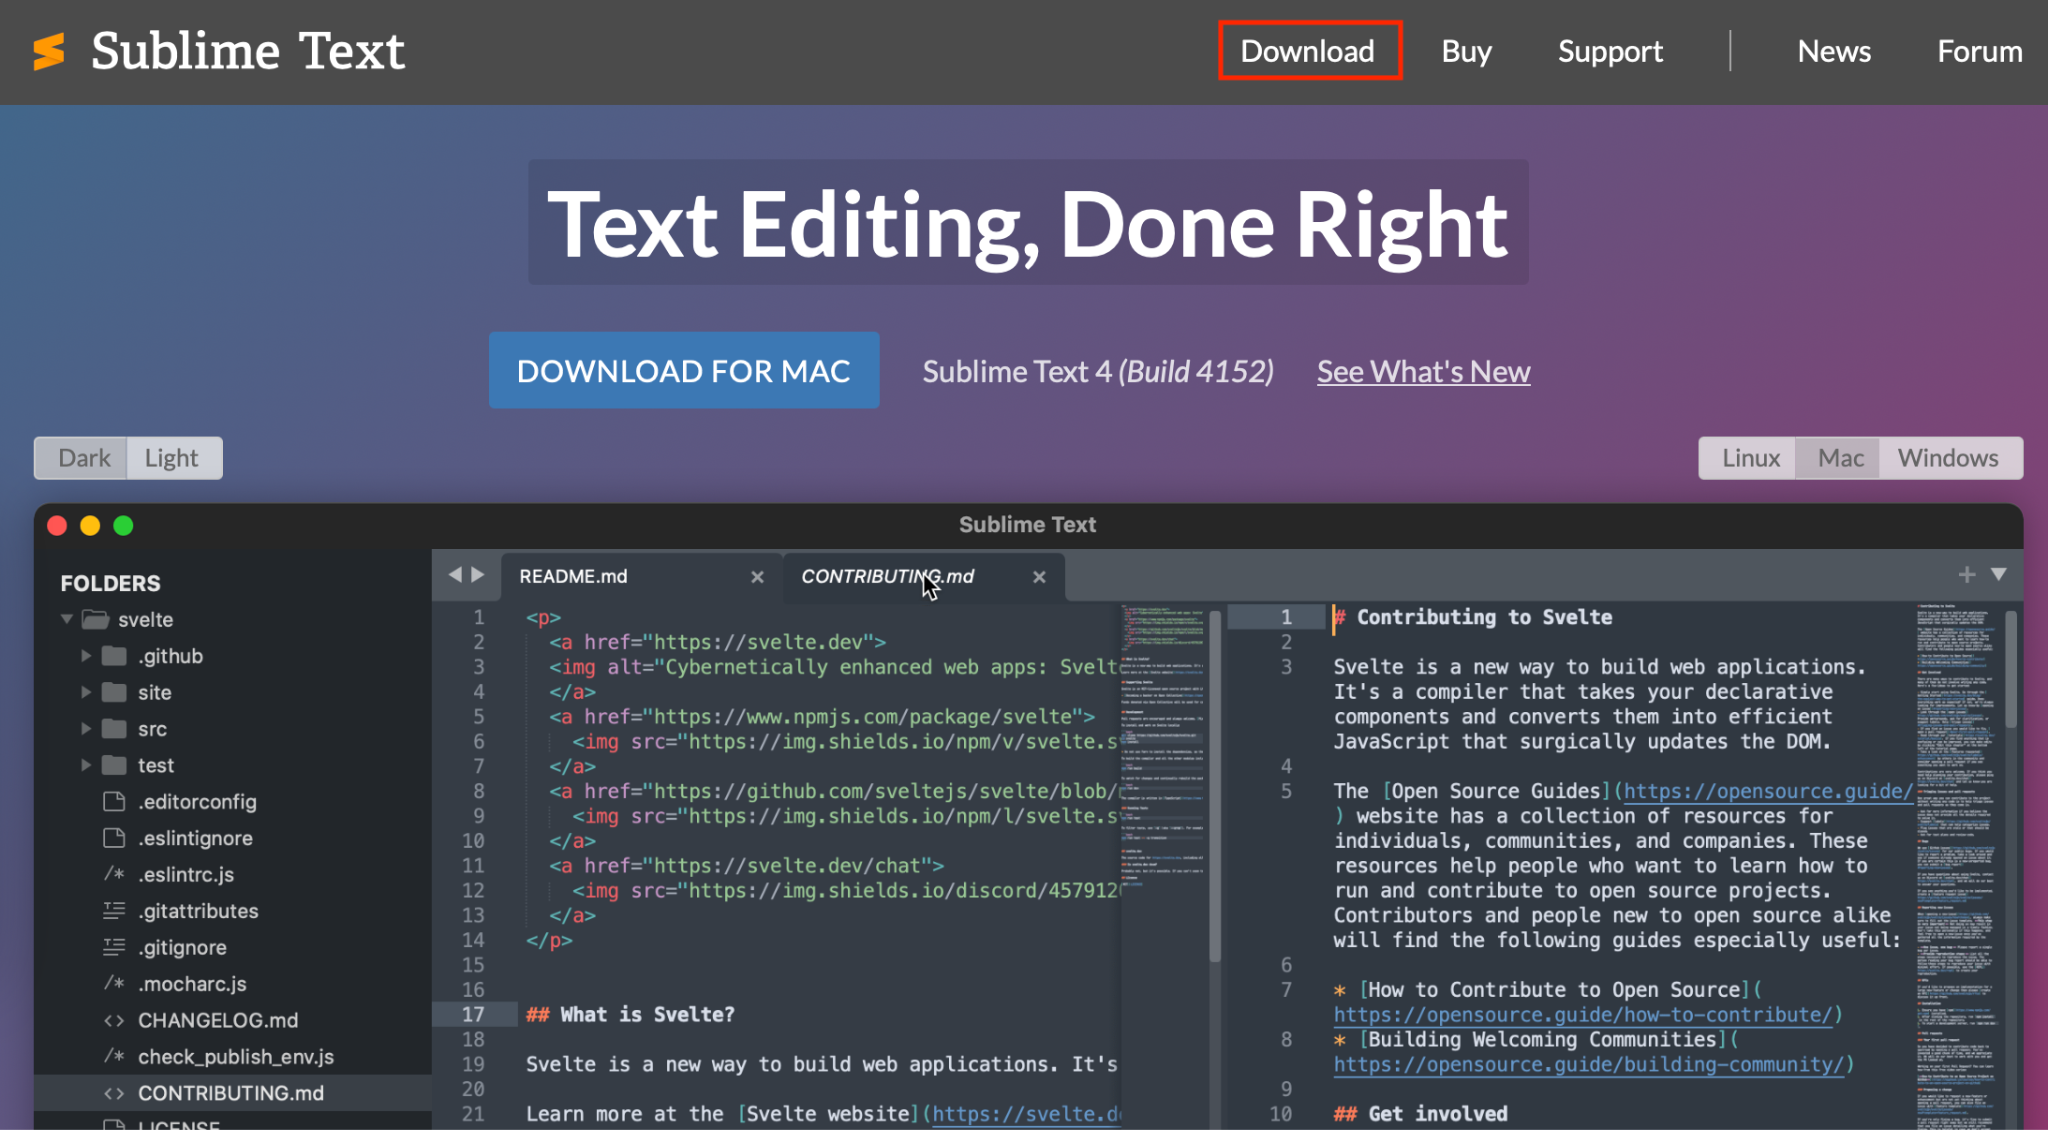This screenshot has width=2048, height=1130.
Task: Click the DOWNLOAD FOR MAC button
Action: [x=684, y=370]
